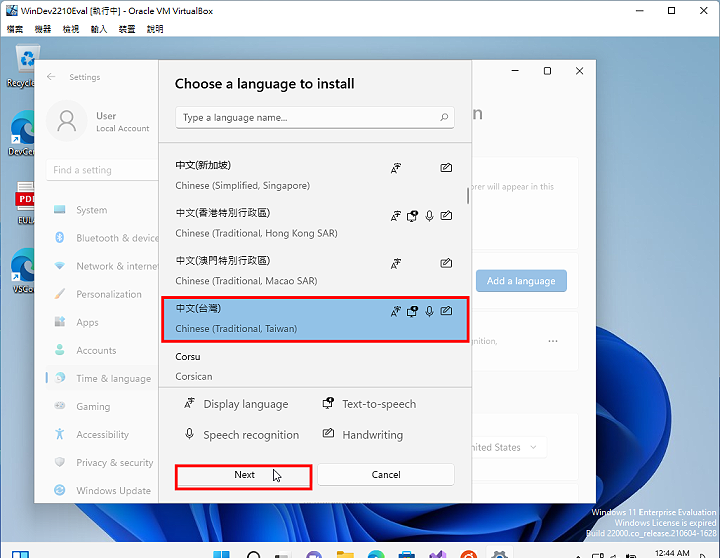Click the language list scrollbar thumb
The width and height of the screenshot is (725, 558).
(x=467, y=196)
